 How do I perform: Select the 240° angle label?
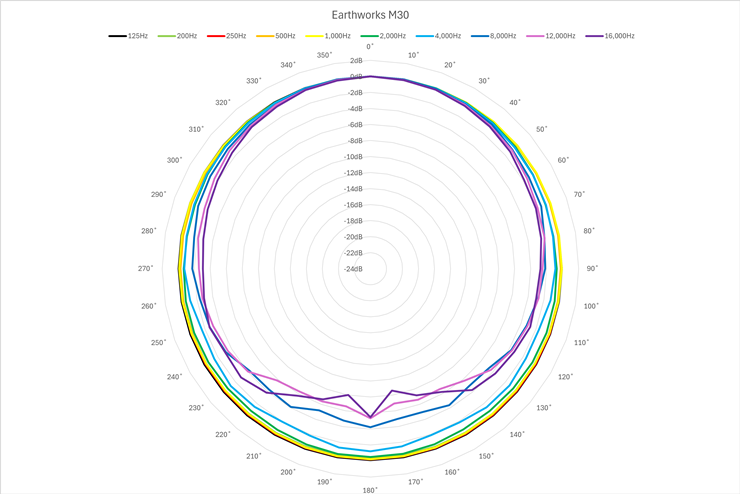pos(175,377)
